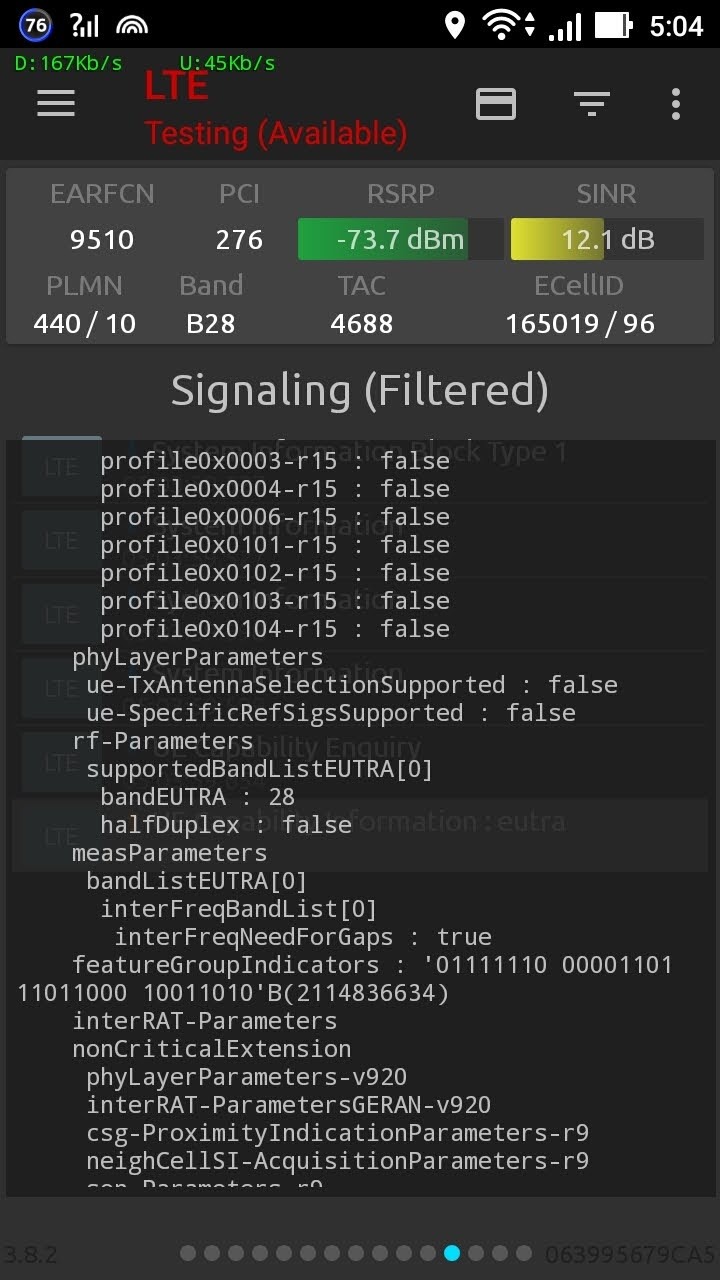
Task: Select the rf-Parameters entry
Action: point(162,741)
